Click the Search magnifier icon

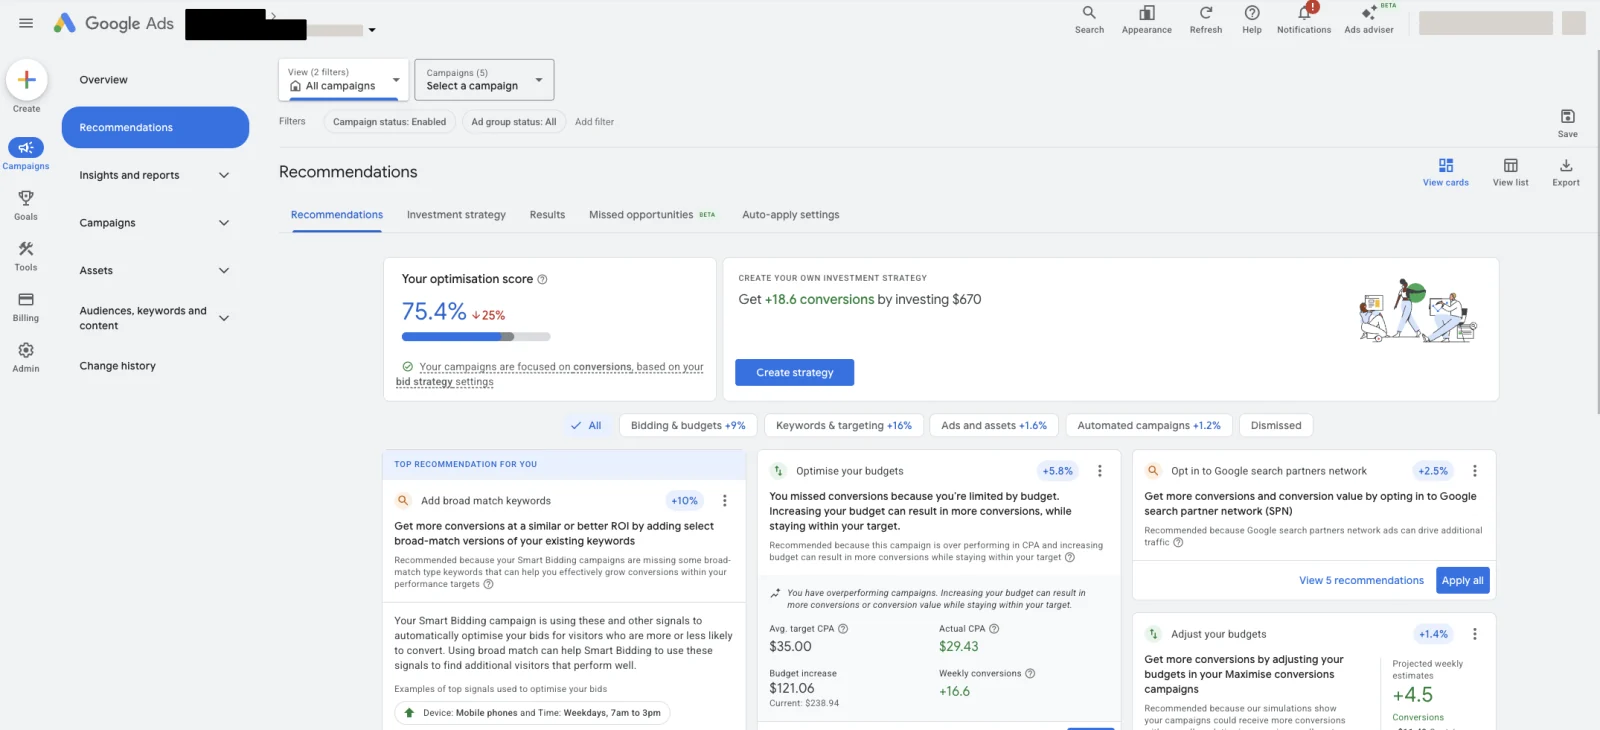point(1089,13)
